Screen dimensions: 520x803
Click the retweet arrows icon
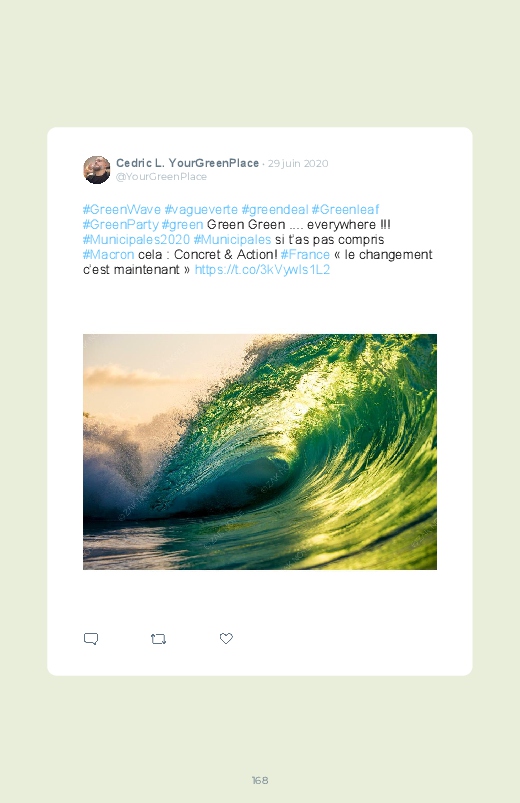[x=158, y=639]
